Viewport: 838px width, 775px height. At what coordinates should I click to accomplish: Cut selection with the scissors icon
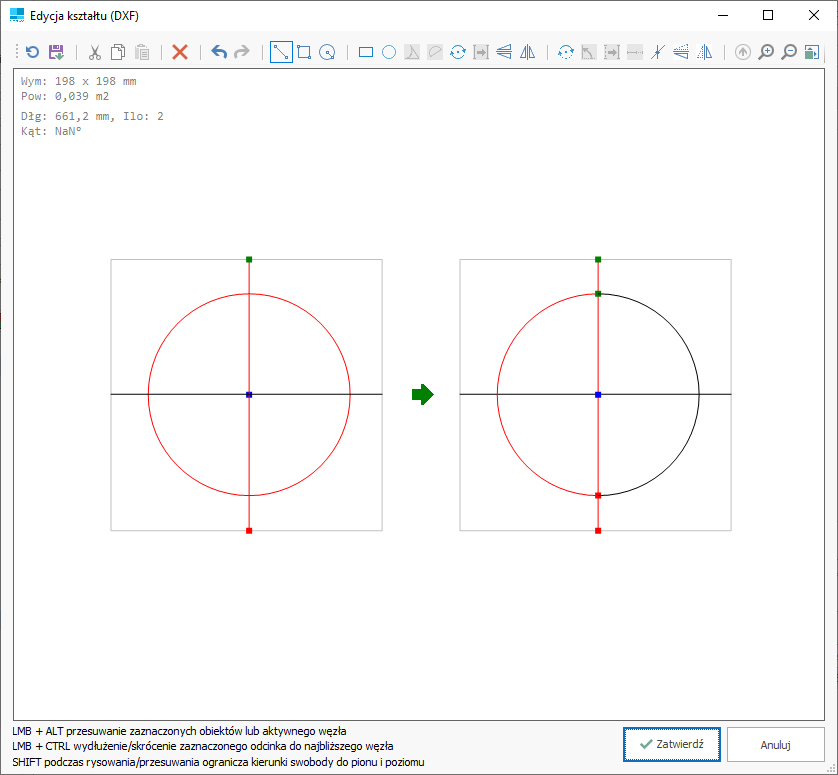pyautogui.click(x=95, y=52)
